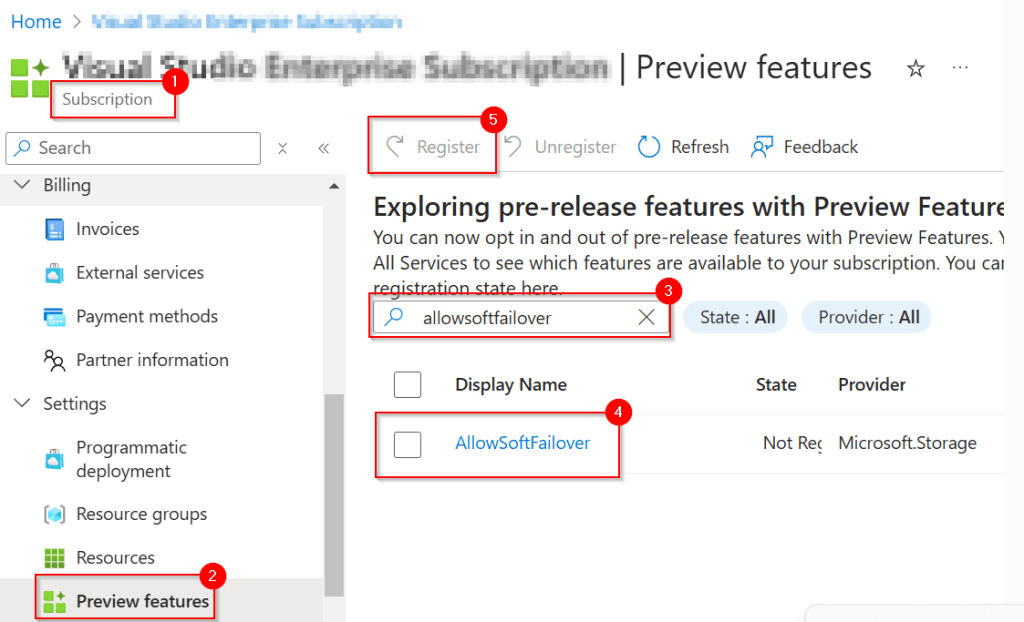Open the Provider filter dropdown
The height and width of the screenshot is (622, 1024).
[868, 317]
